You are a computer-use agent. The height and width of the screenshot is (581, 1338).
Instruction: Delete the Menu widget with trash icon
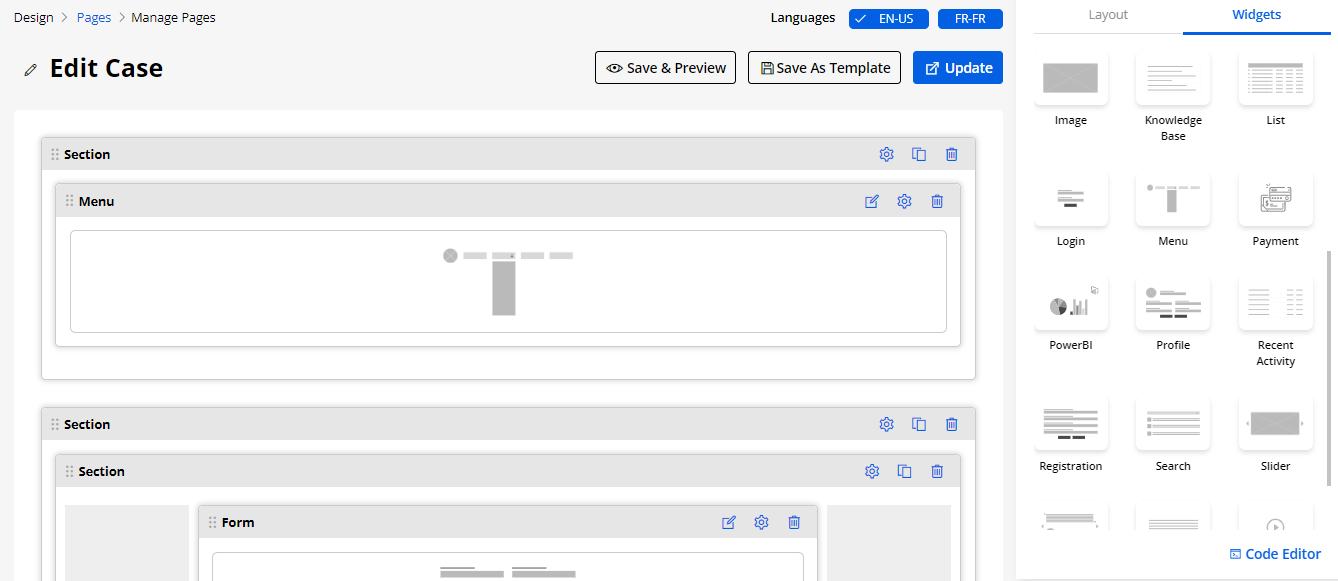pos(937,201)
